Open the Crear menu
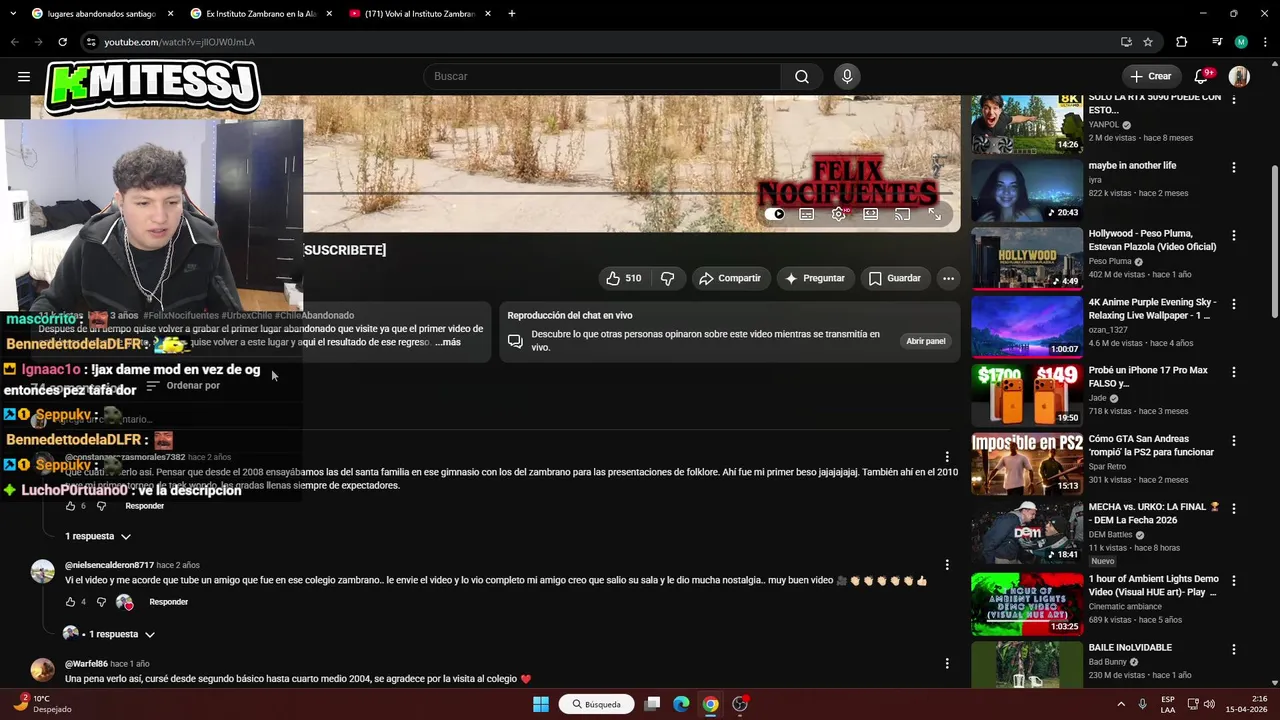 pyautogui.click(x=1150, y=76)
